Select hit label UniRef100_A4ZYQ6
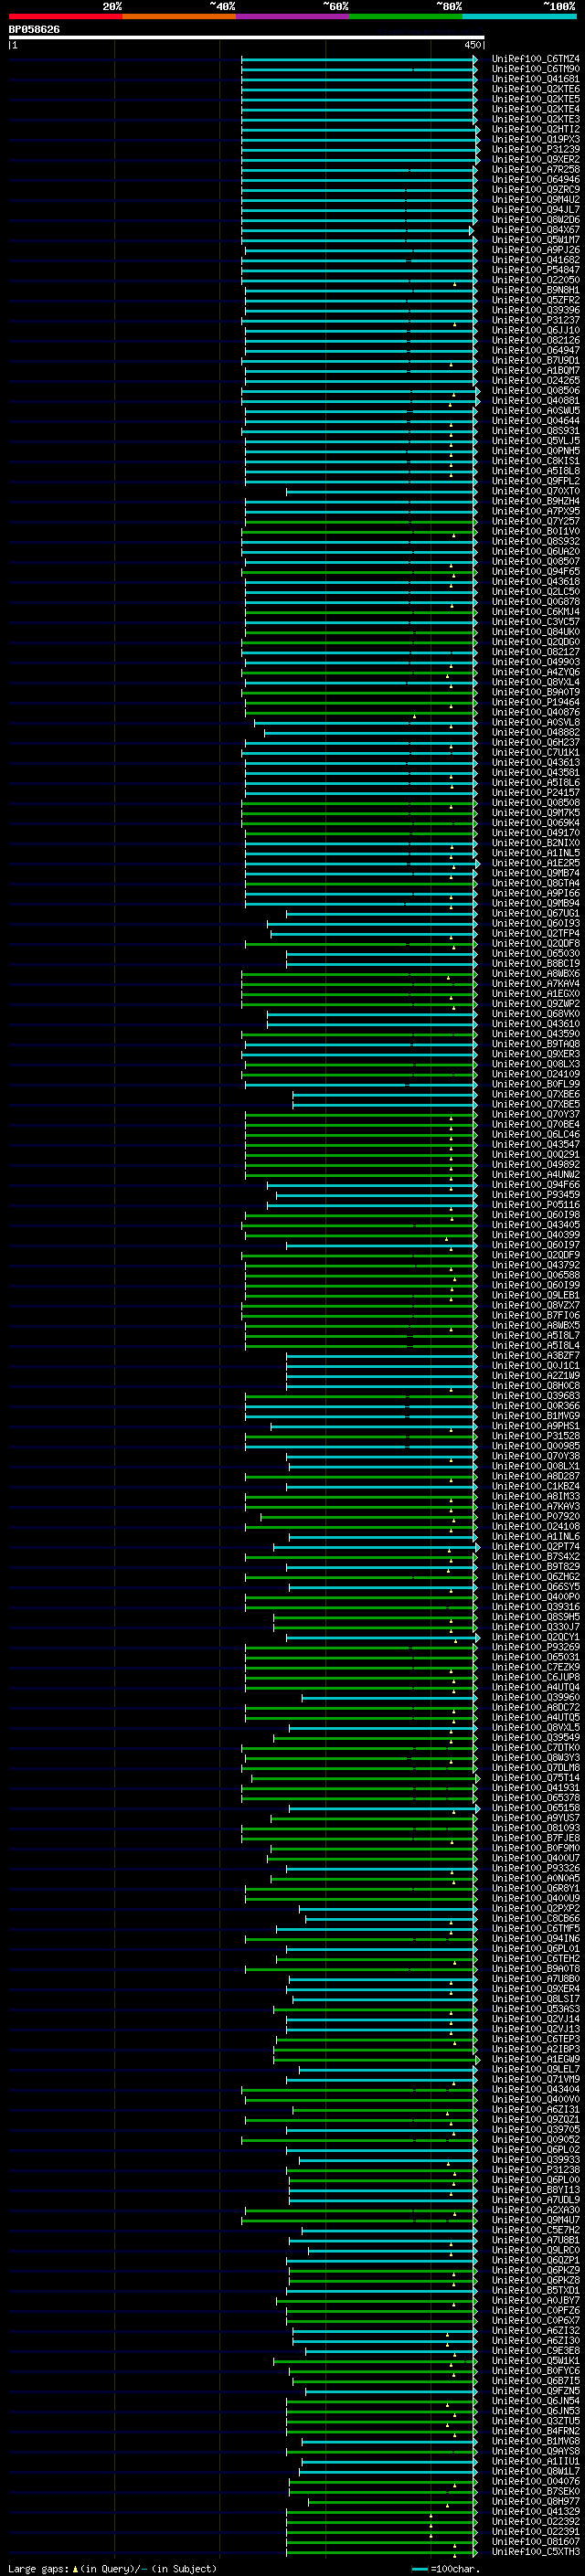 tap(535, 672)
